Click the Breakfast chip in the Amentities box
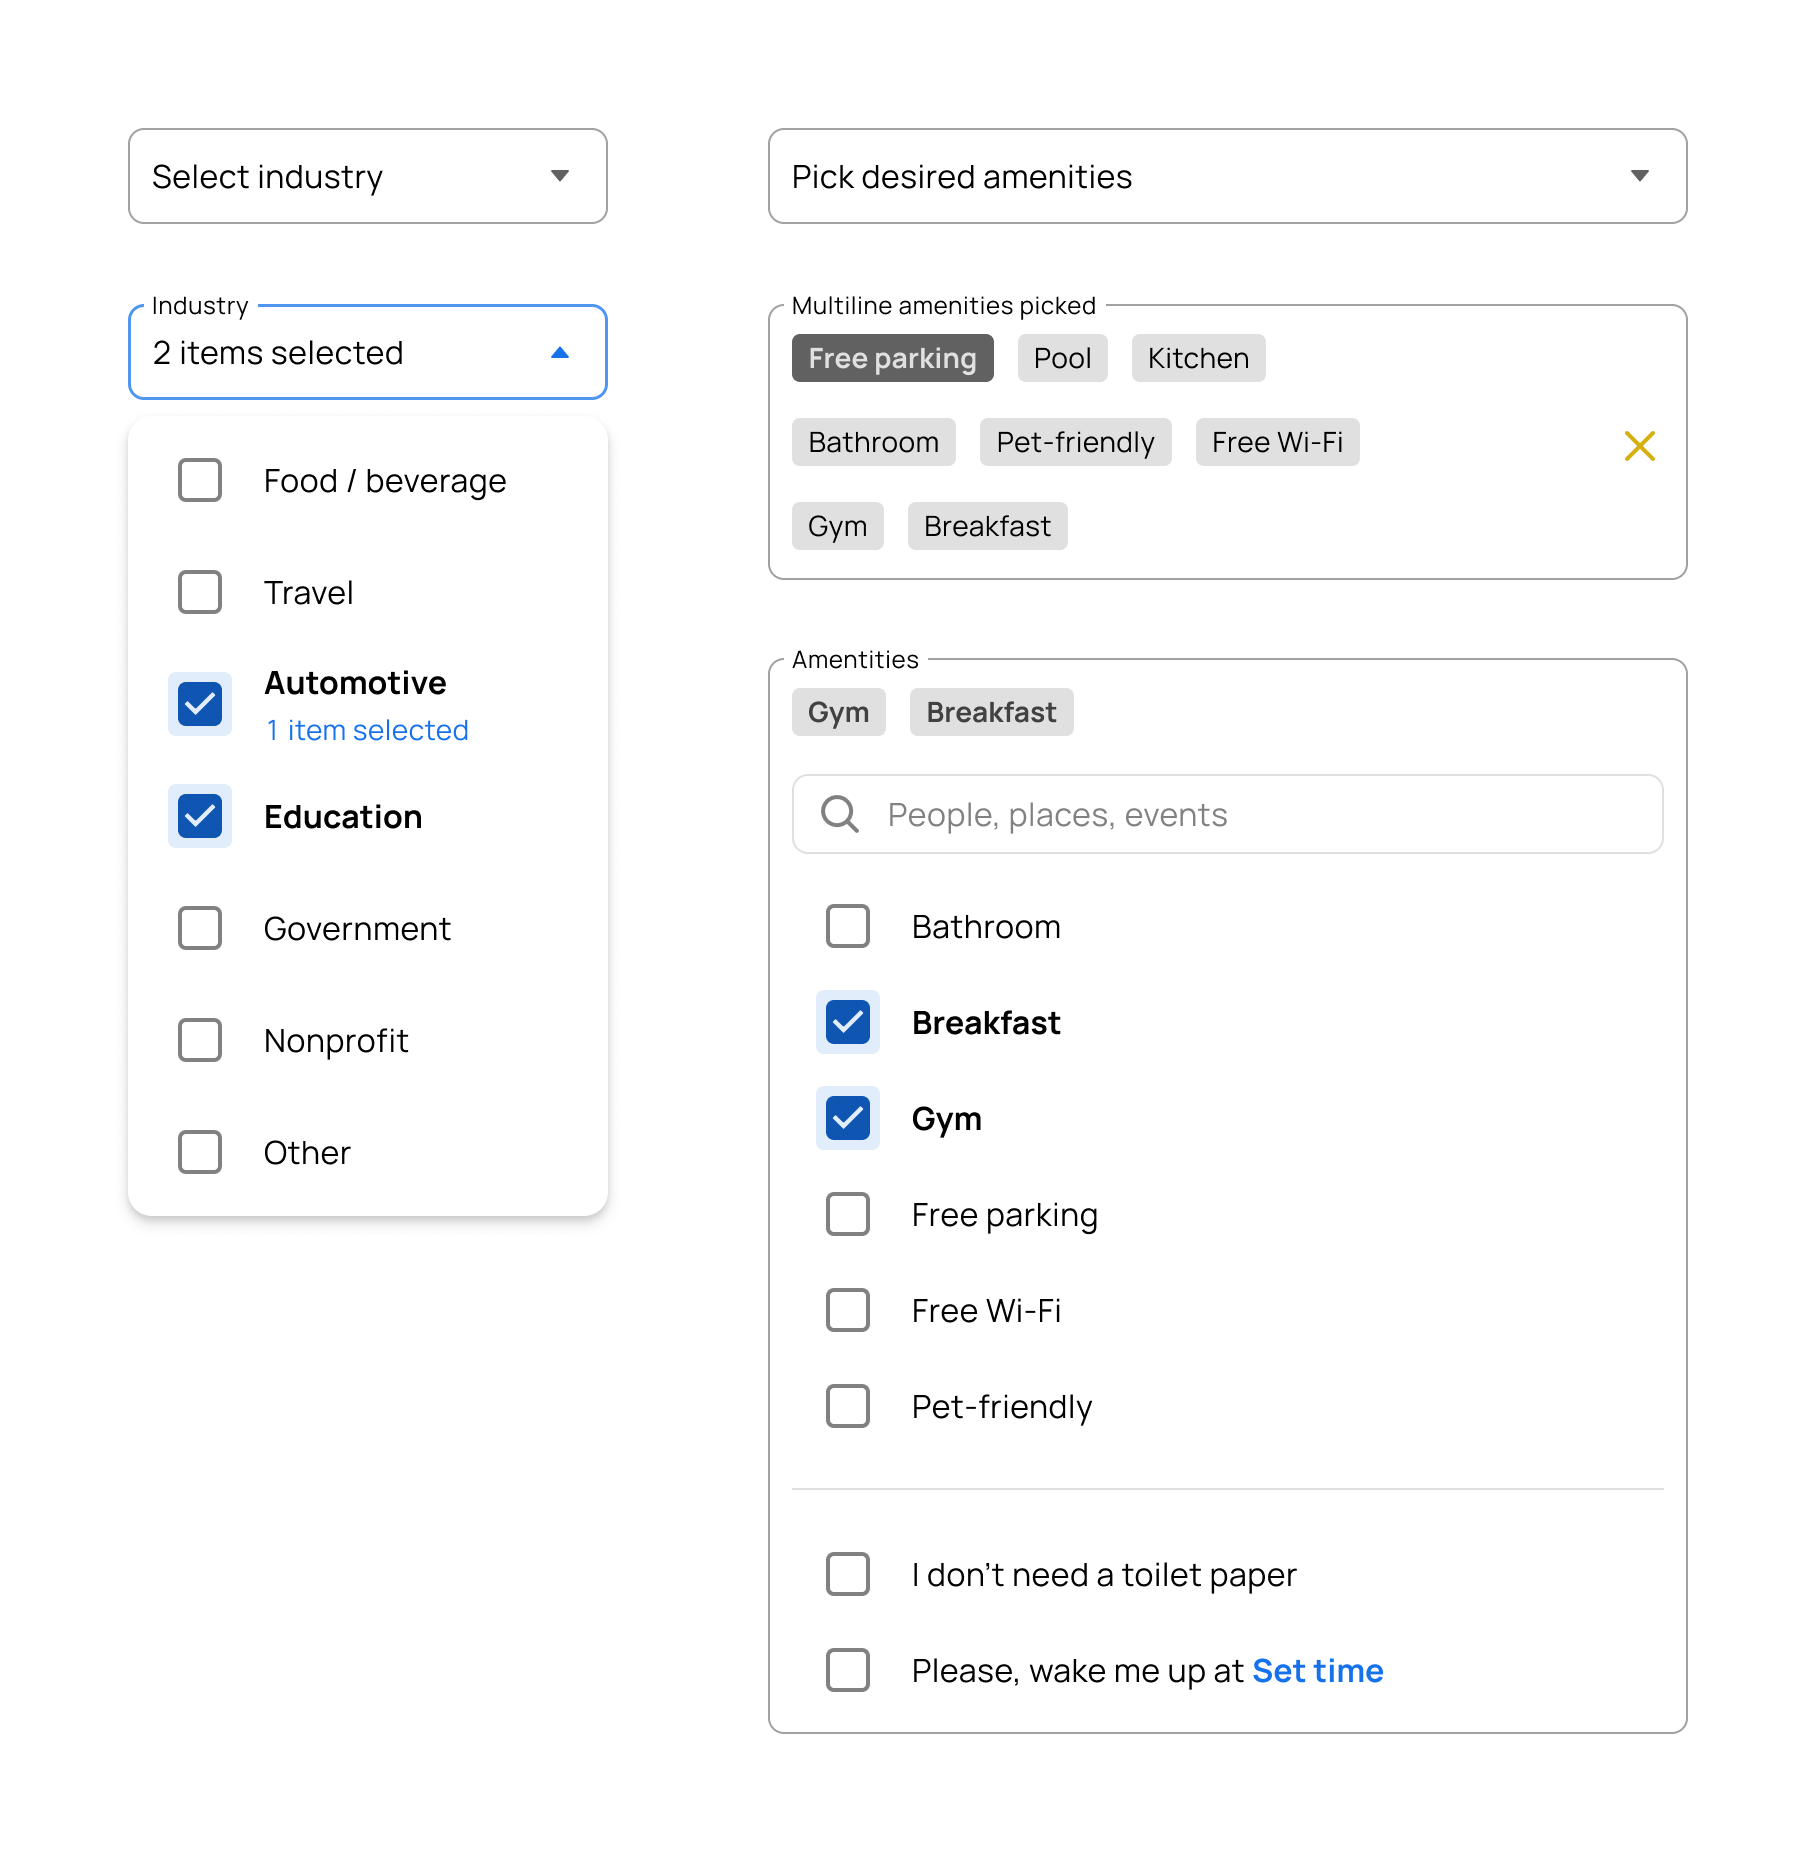Viewport: 1816px width, 1862px height. tap(990, 712)
